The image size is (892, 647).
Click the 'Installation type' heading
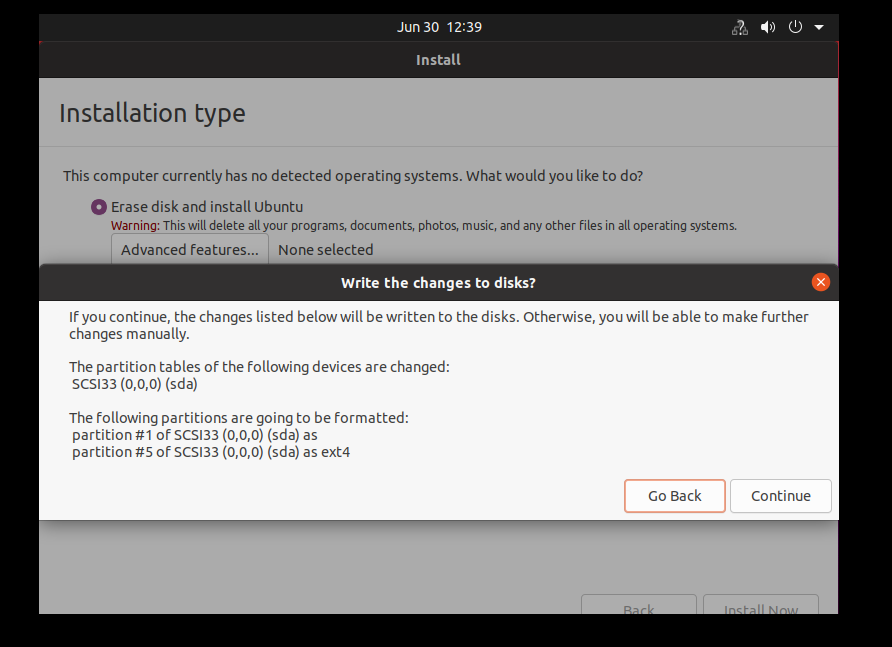click(152, 113)
